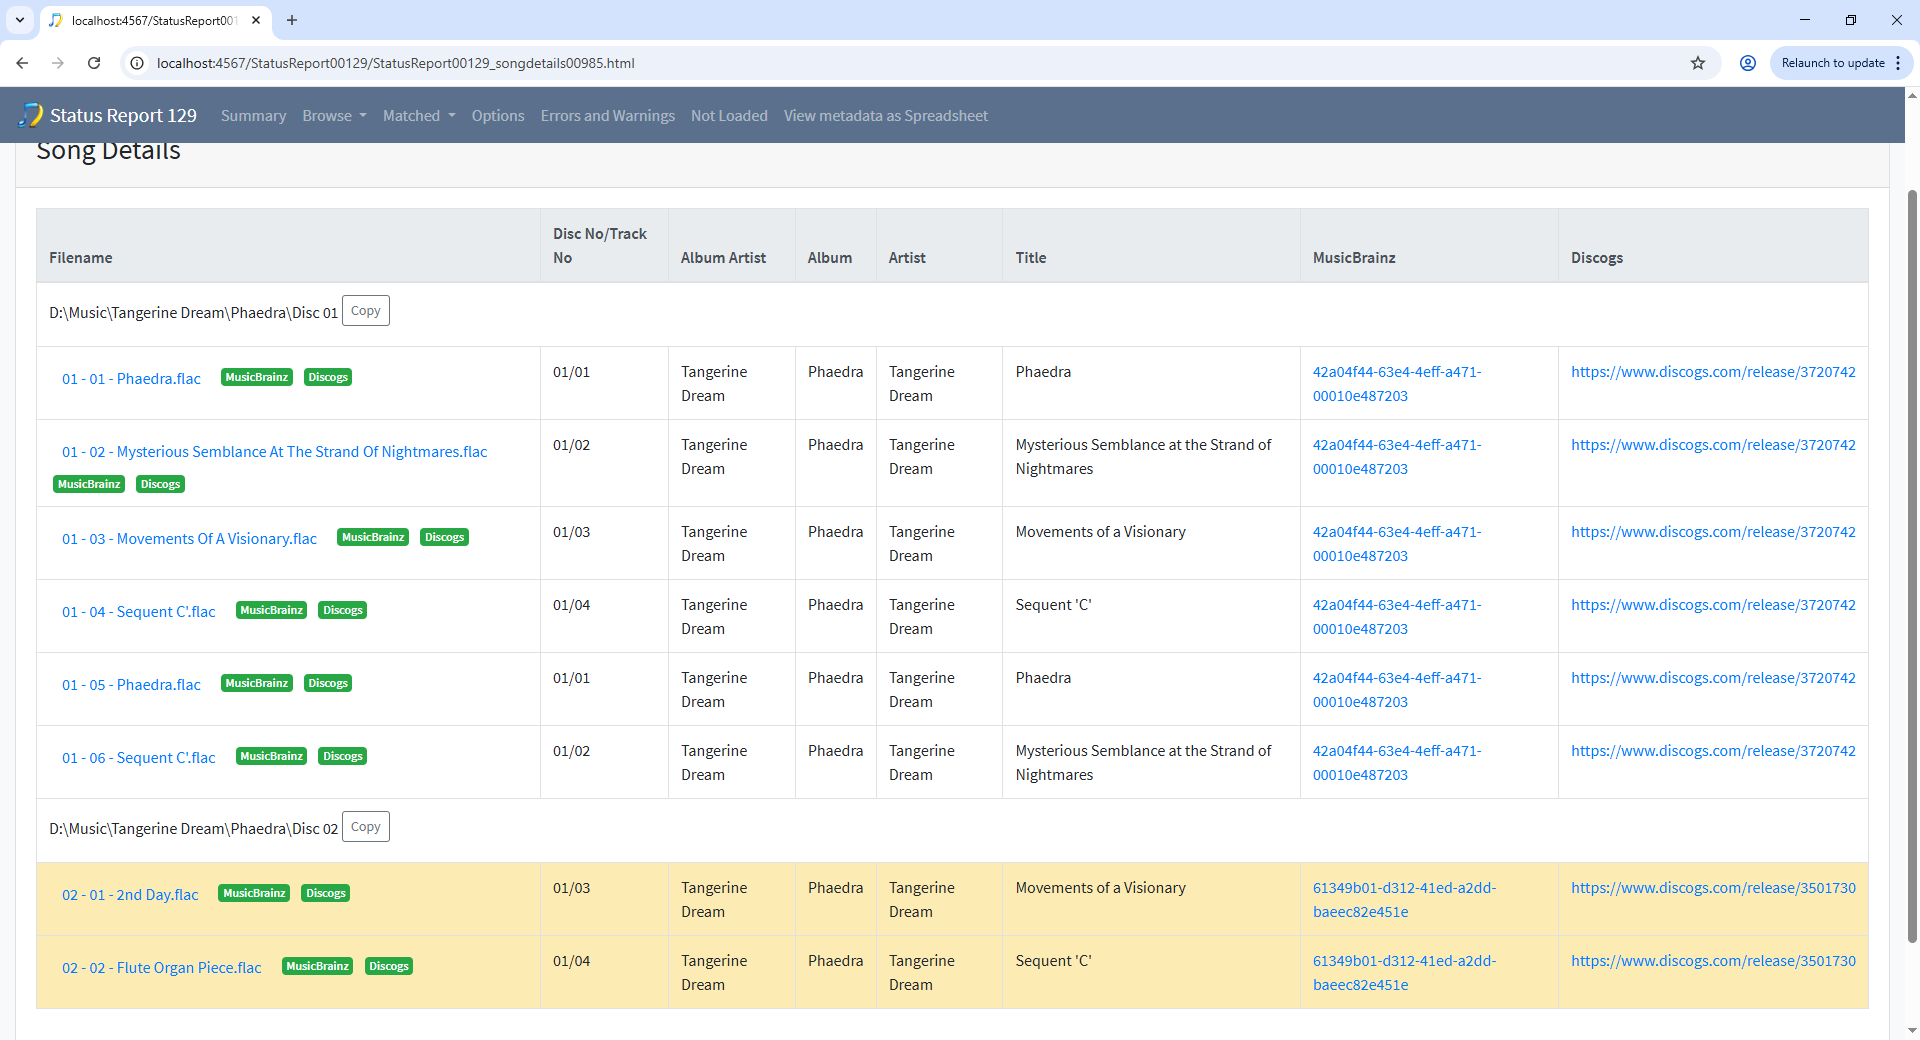Open the tab search dropdown arrow

coord(19,20)
